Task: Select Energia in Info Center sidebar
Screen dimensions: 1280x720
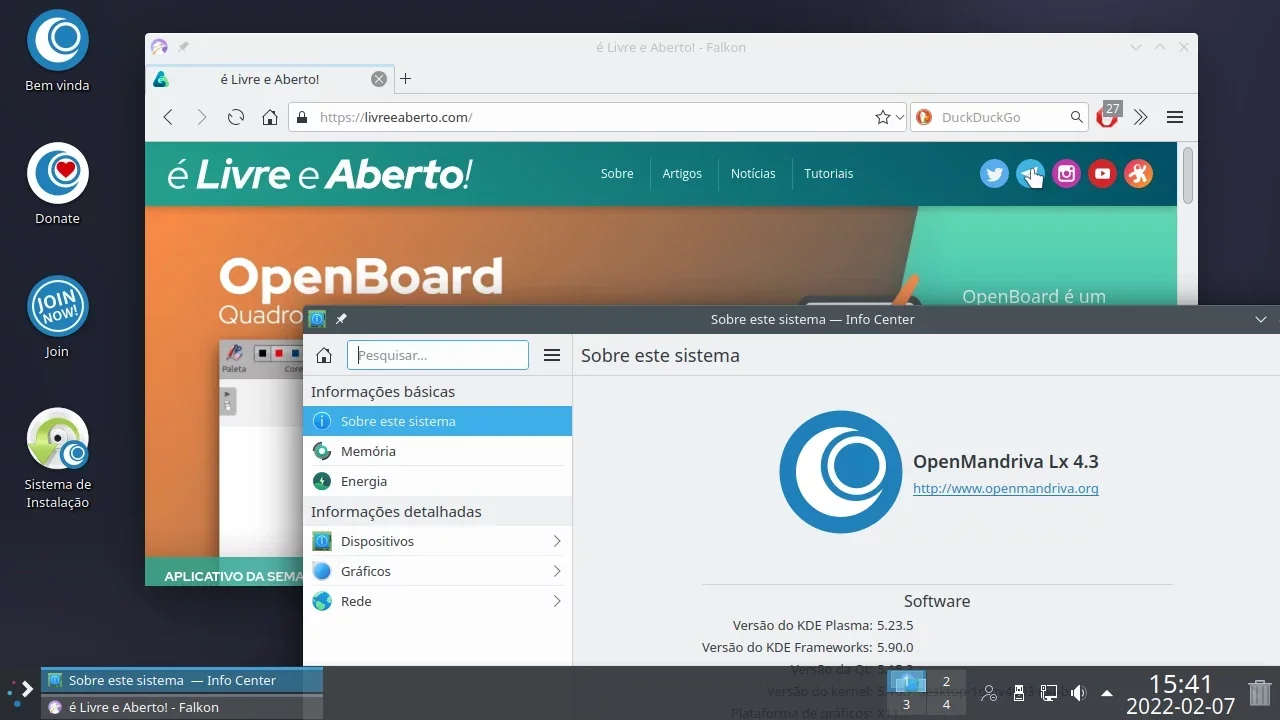Action: point(437,481)
